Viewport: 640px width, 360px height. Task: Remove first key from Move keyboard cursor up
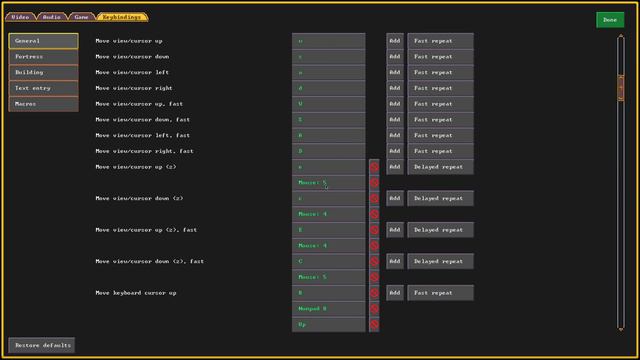point(374,293)
